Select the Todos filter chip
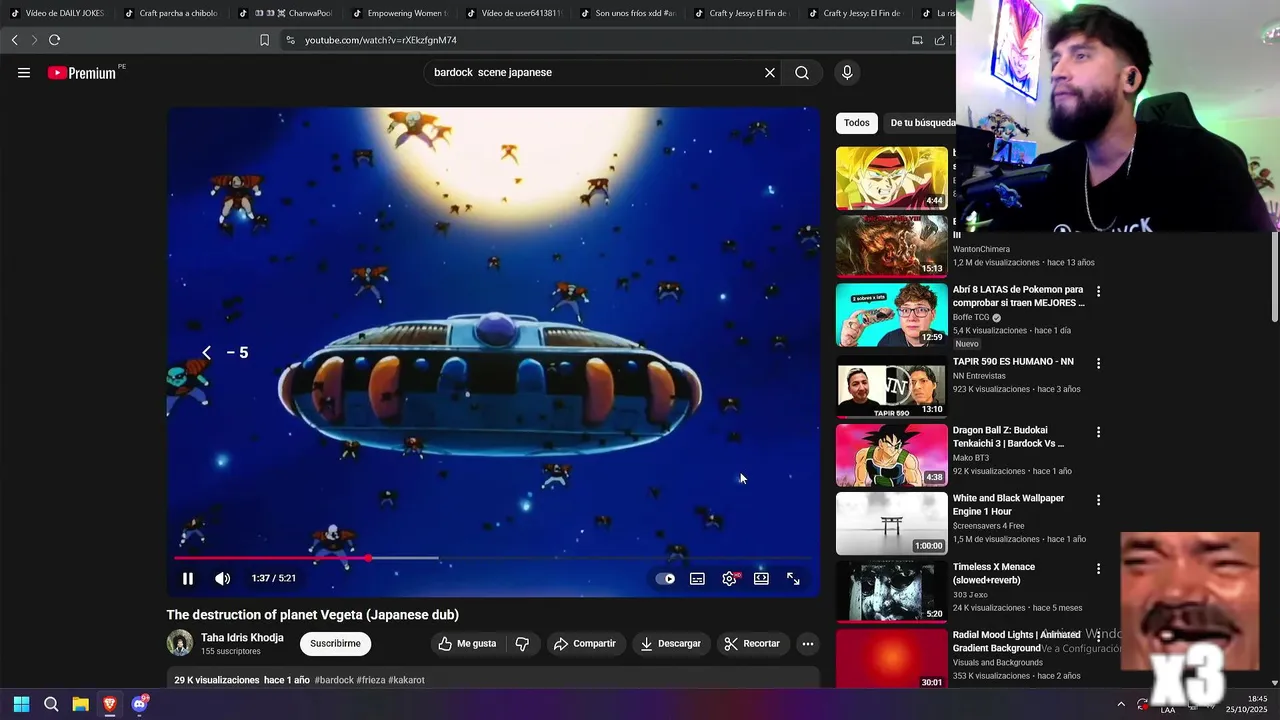Viewport: 1280px width, 720px height. tap(857, 123)
